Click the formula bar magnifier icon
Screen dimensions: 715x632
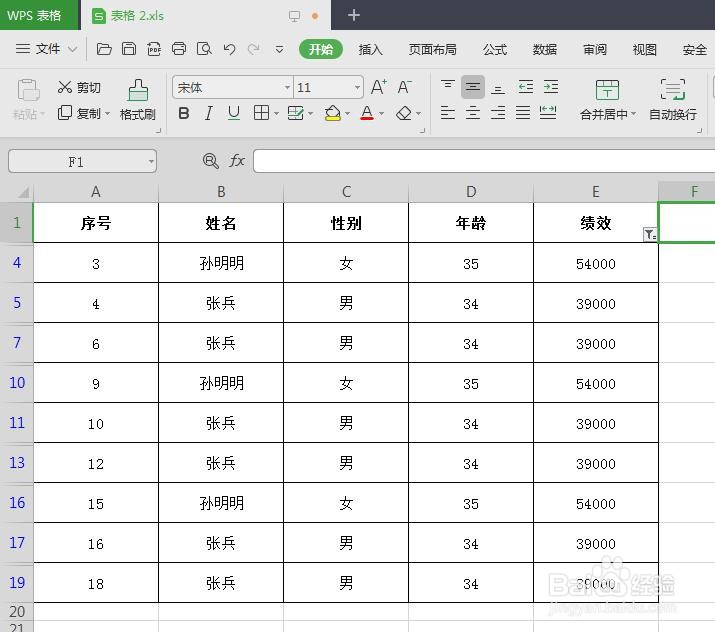click(210, 161)
